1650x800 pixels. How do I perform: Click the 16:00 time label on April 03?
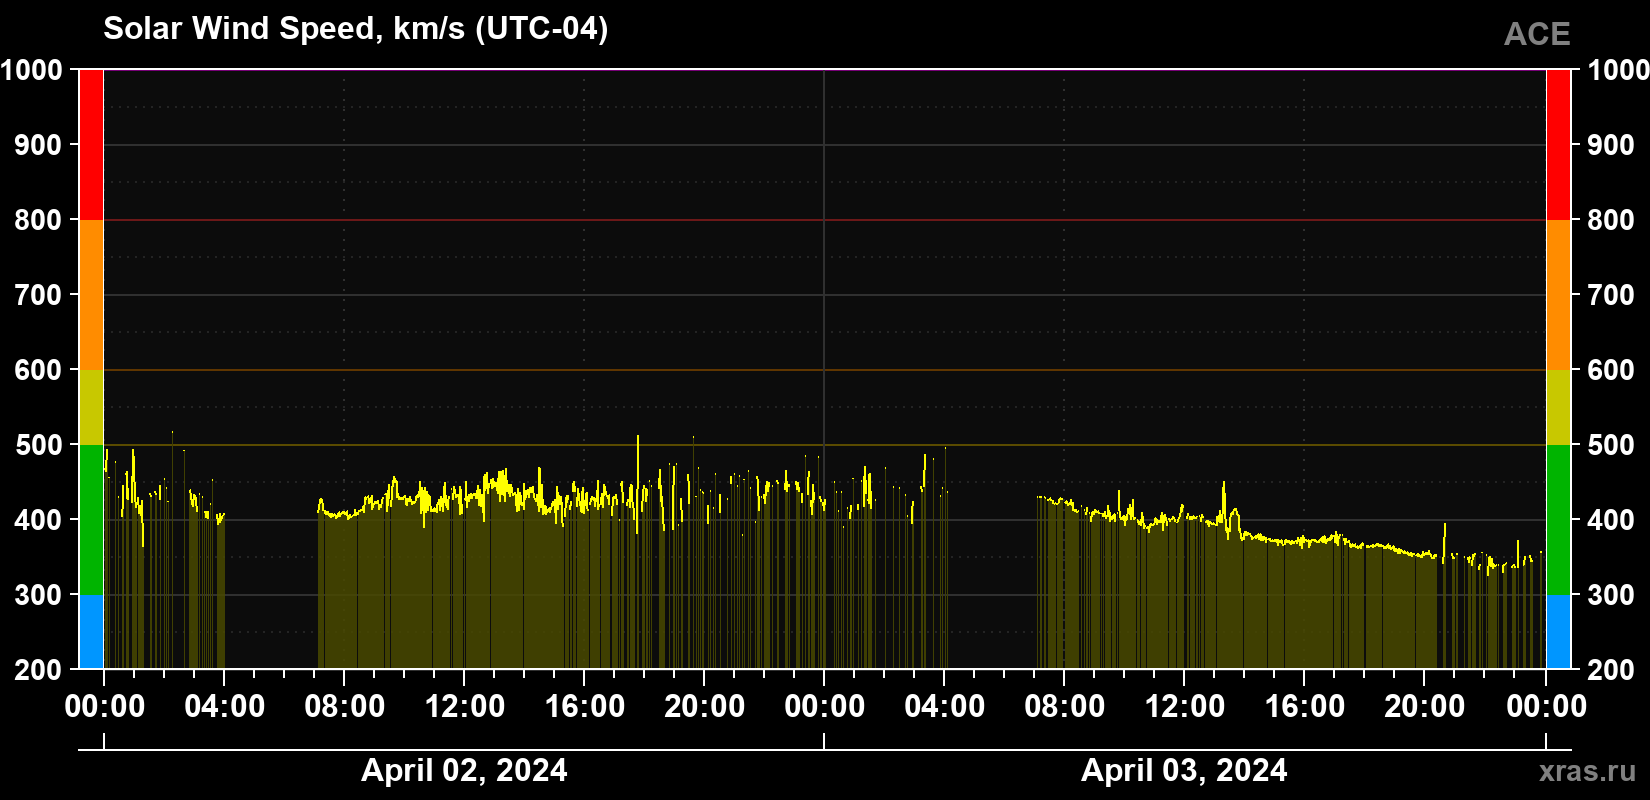click(1305, 707)
